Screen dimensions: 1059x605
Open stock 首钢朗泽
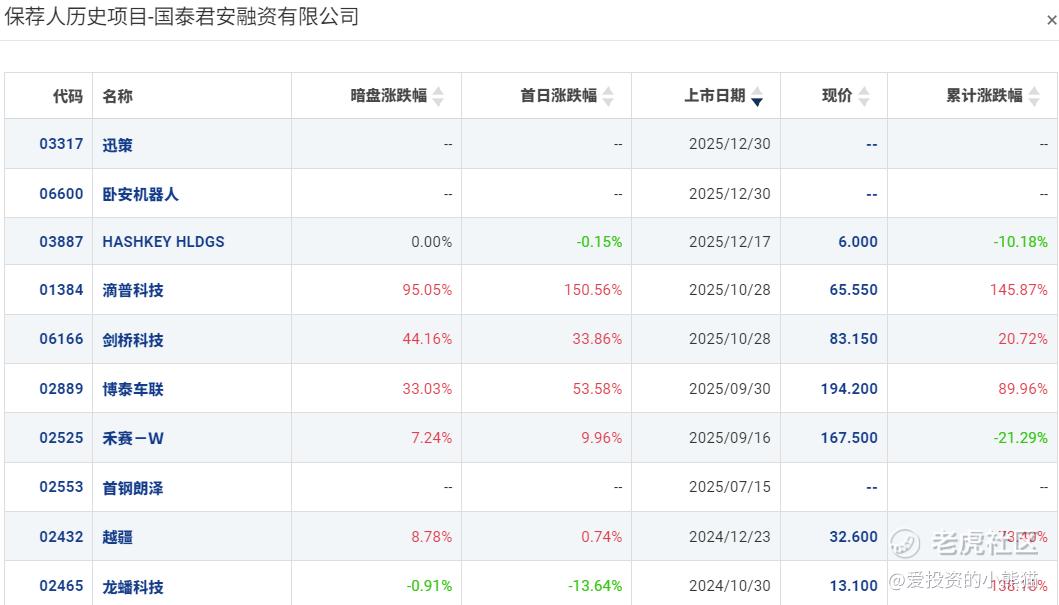133,488
